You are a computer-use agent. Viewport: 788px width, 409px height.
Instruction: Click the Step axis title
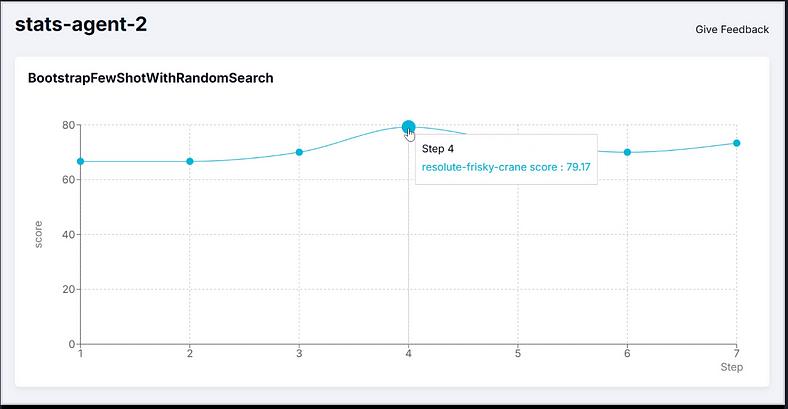click(x=732, y=367)
